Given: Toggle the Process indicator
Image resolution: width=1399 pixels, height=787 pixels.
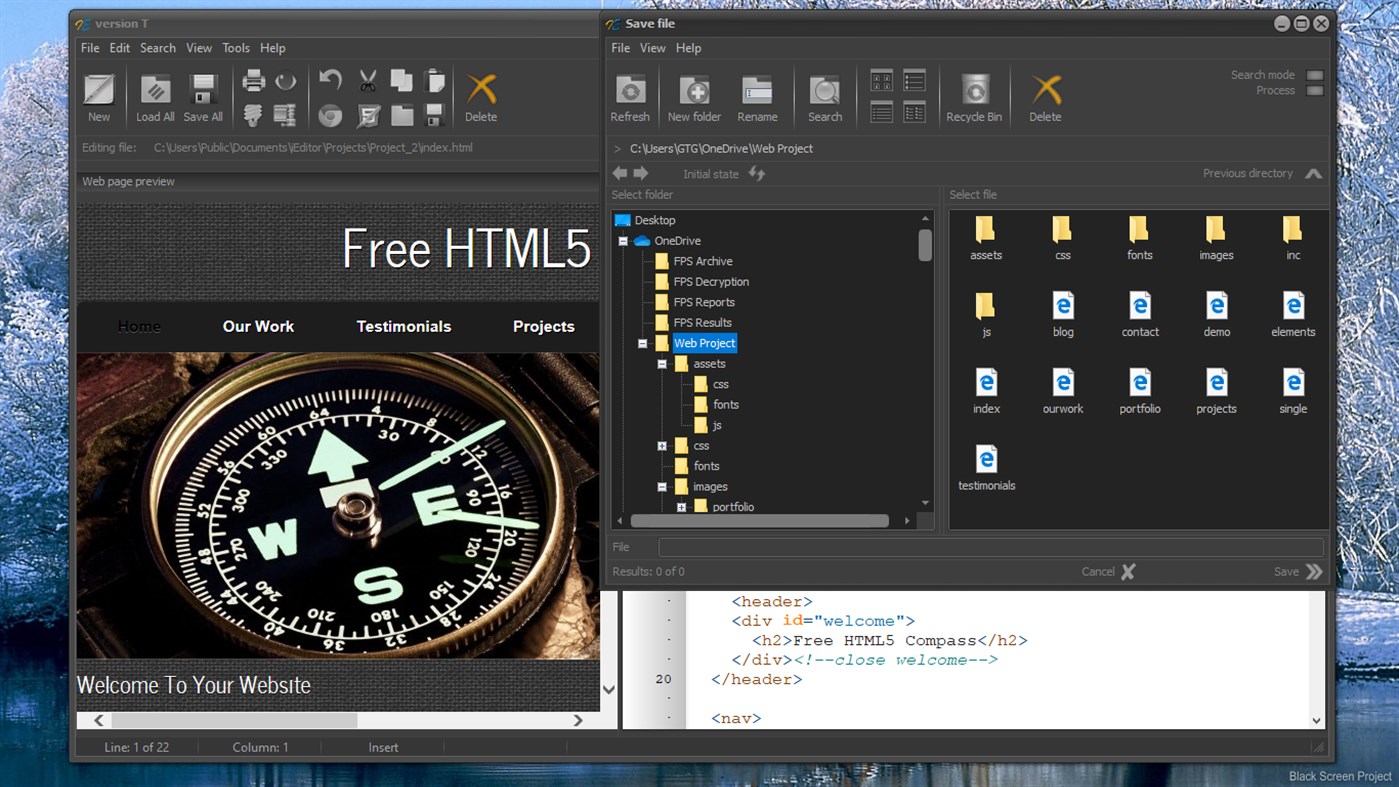Looking at the screenshot, I should (x=1315, y=91).
